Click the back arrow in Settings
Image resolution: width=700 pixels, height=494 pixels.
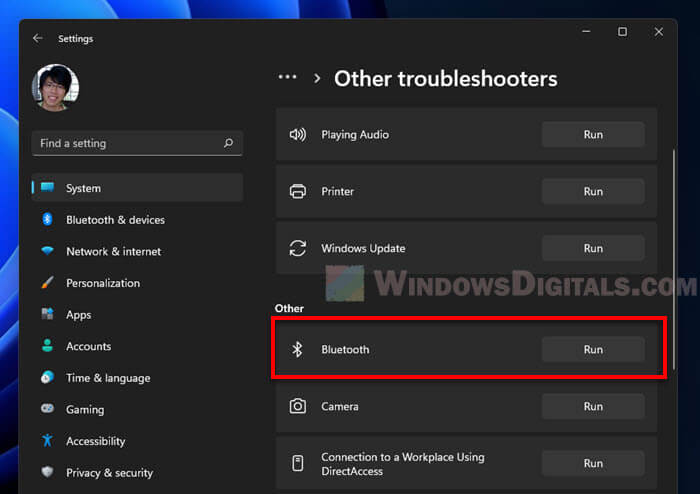tap(38, 38)
